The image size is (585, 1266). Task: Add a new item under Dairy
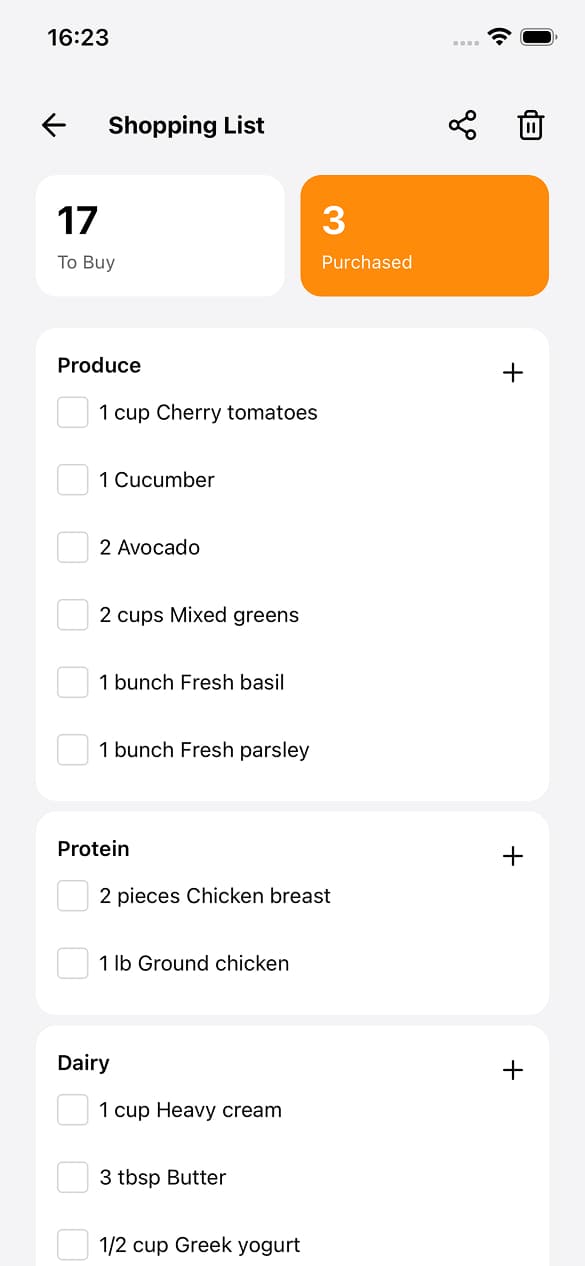[513, 1070]
